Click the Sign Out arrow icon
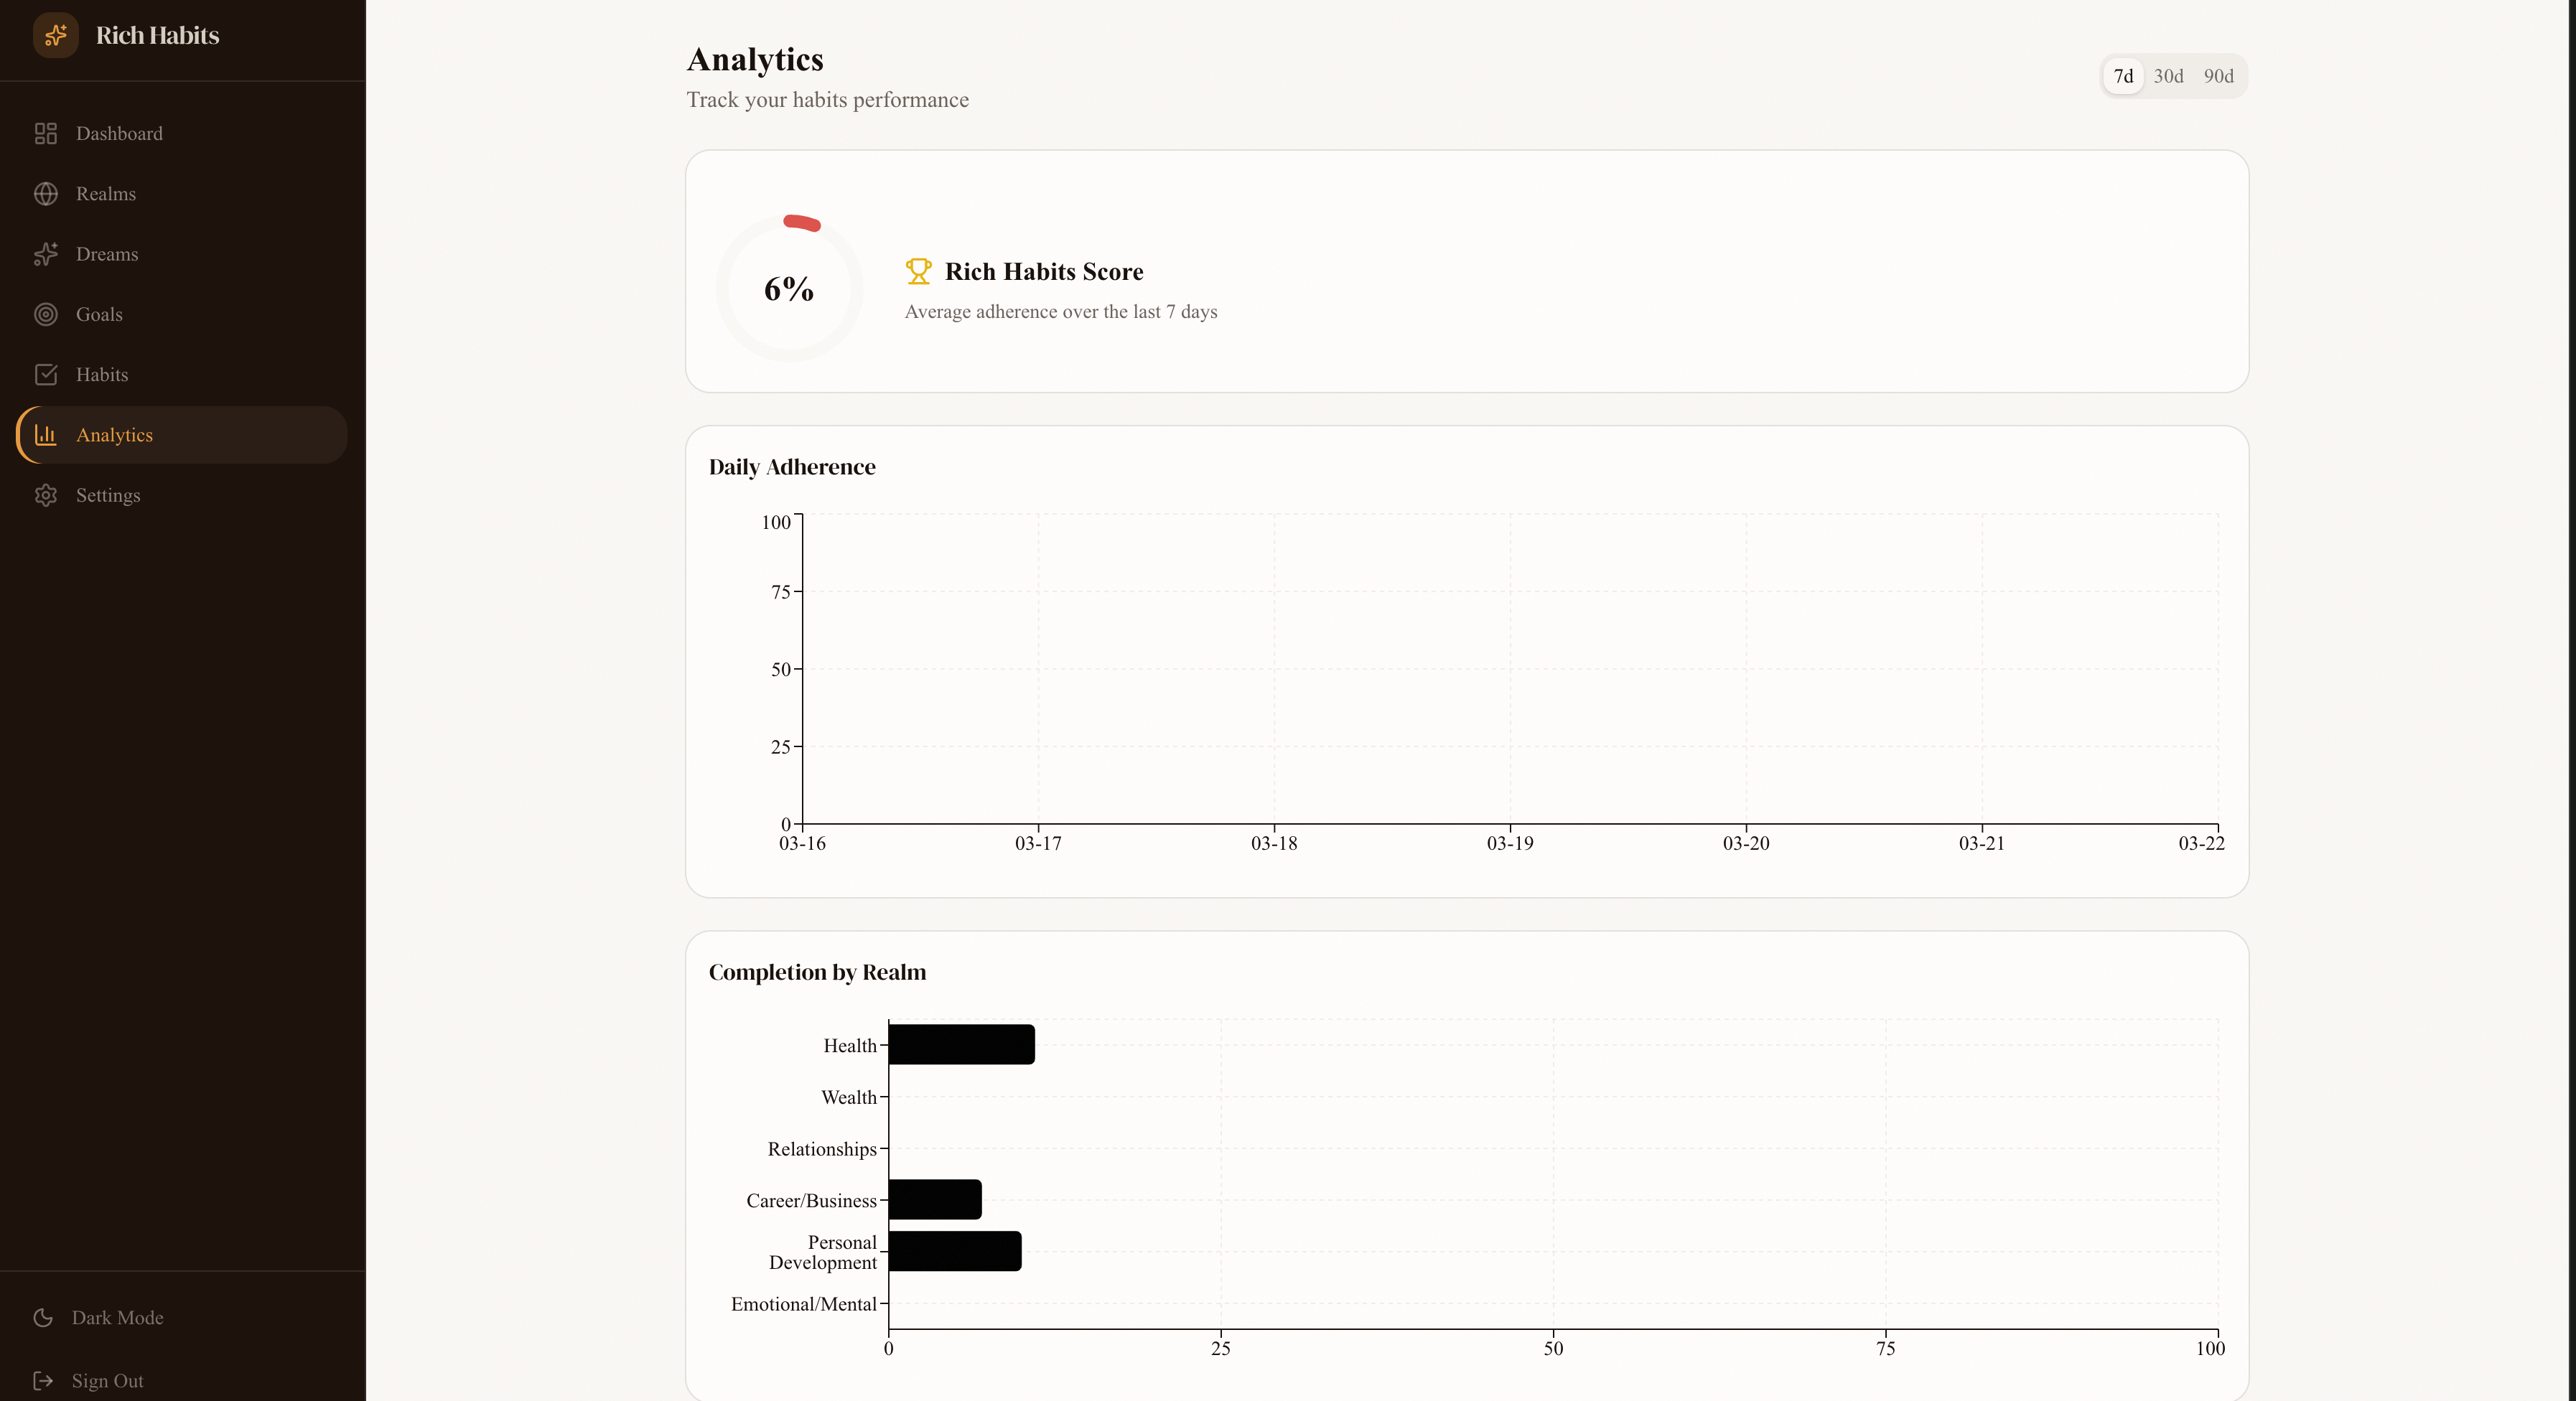The height and width of the screenshot is (1401, 2576). pyautogui.click(x=43, y=1380)
